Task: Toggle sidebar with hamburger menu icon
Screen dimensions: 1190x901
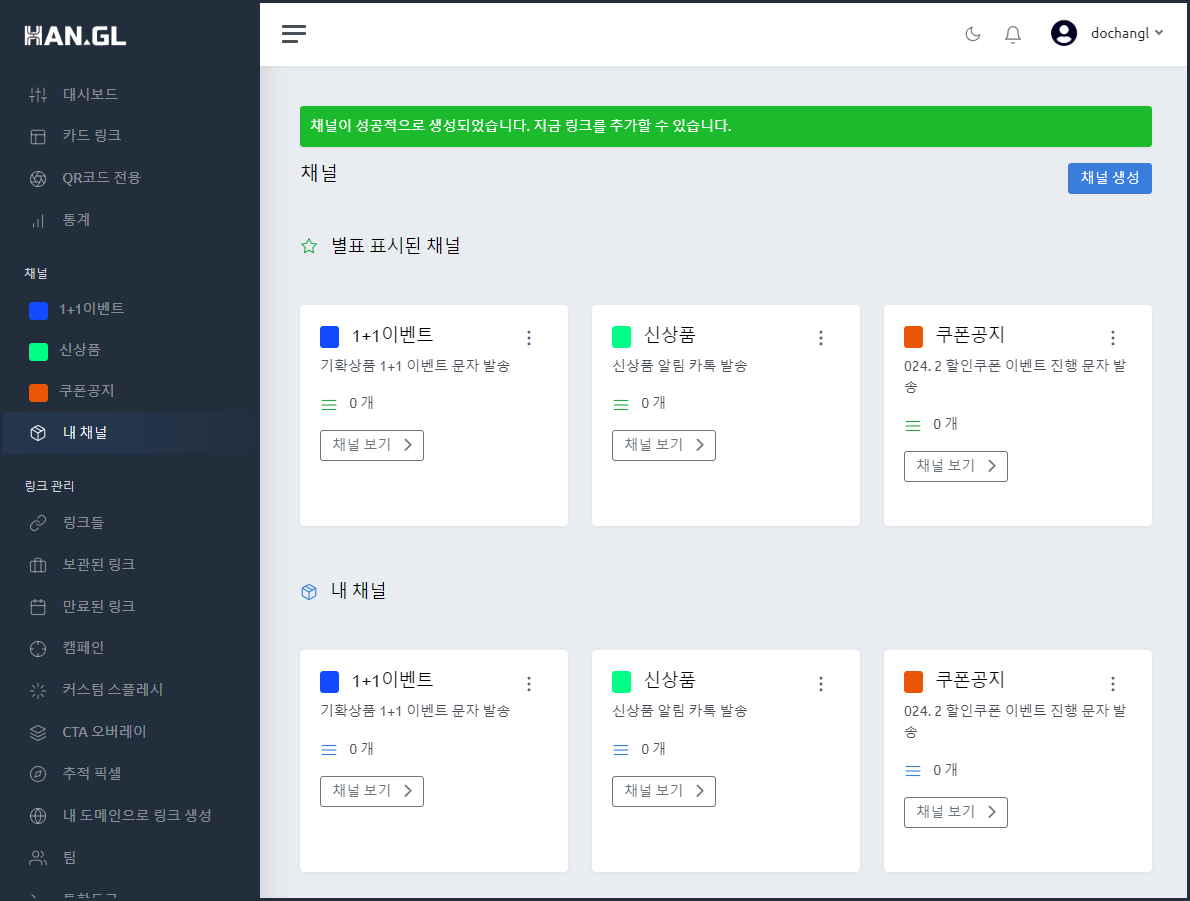Action: point(294,33)
